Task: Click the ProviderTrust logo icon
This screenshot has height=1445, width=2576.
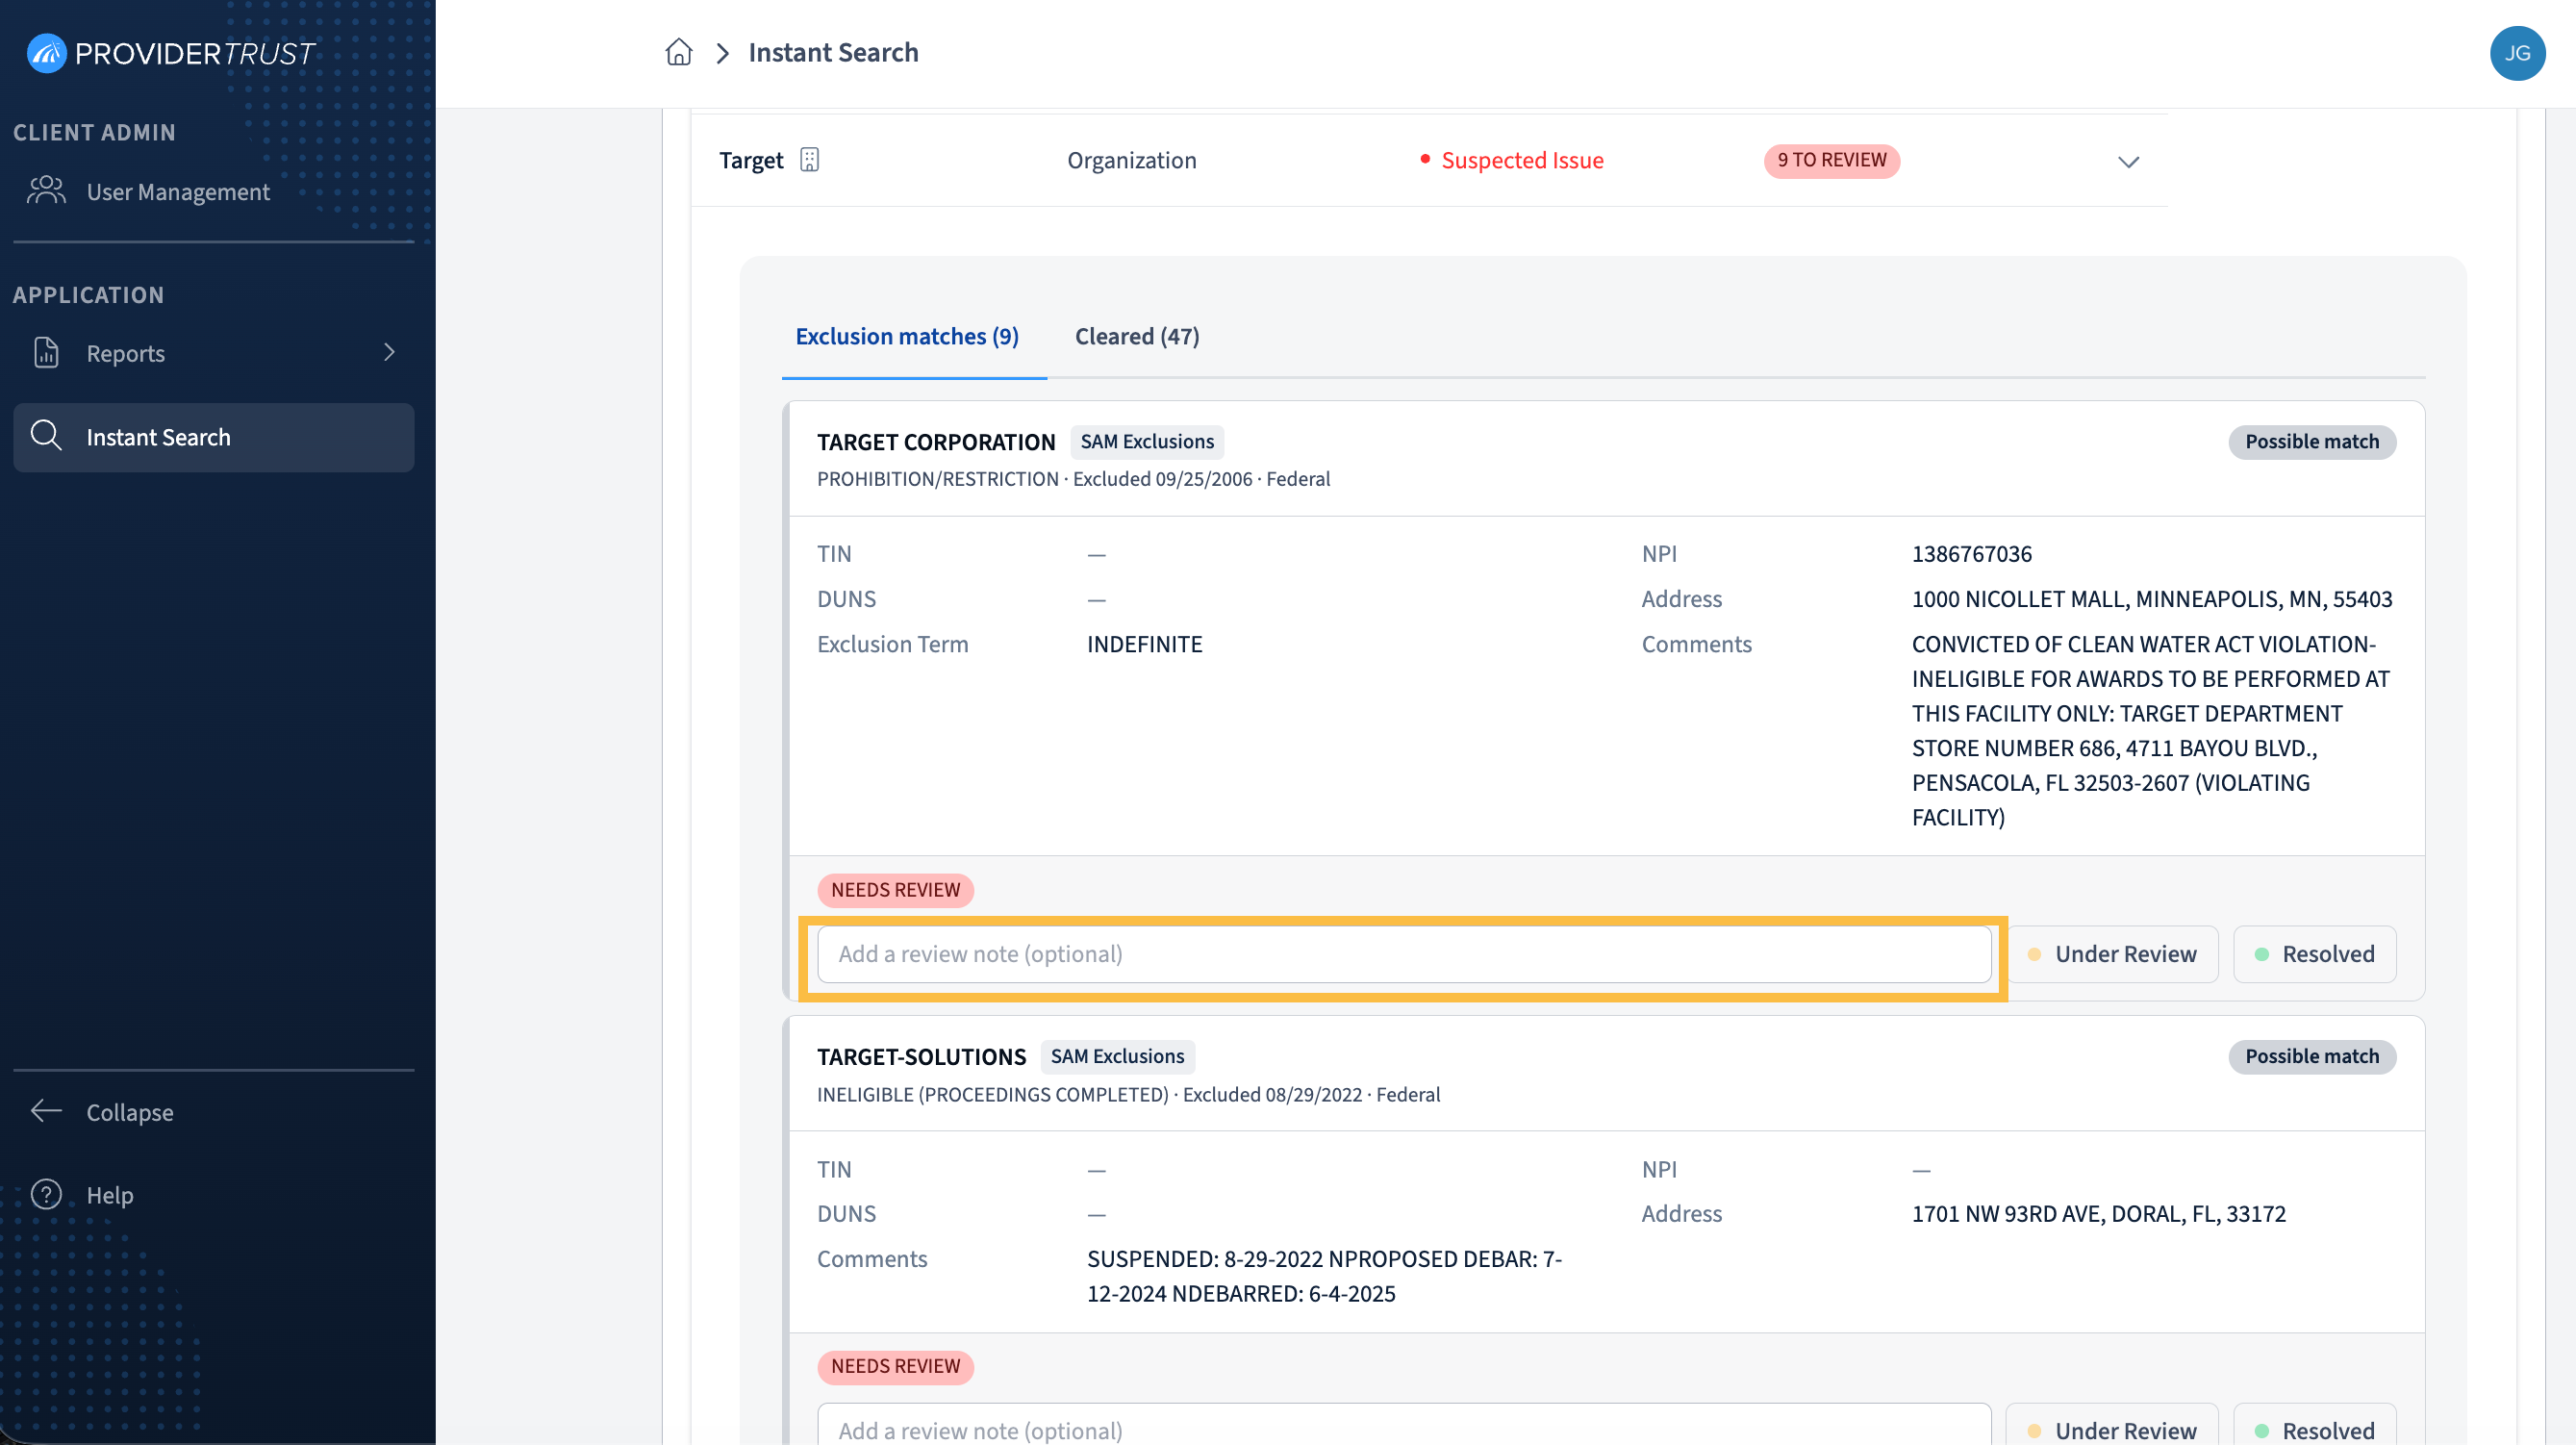Action: pyautogui.click(x=46, y=53)
